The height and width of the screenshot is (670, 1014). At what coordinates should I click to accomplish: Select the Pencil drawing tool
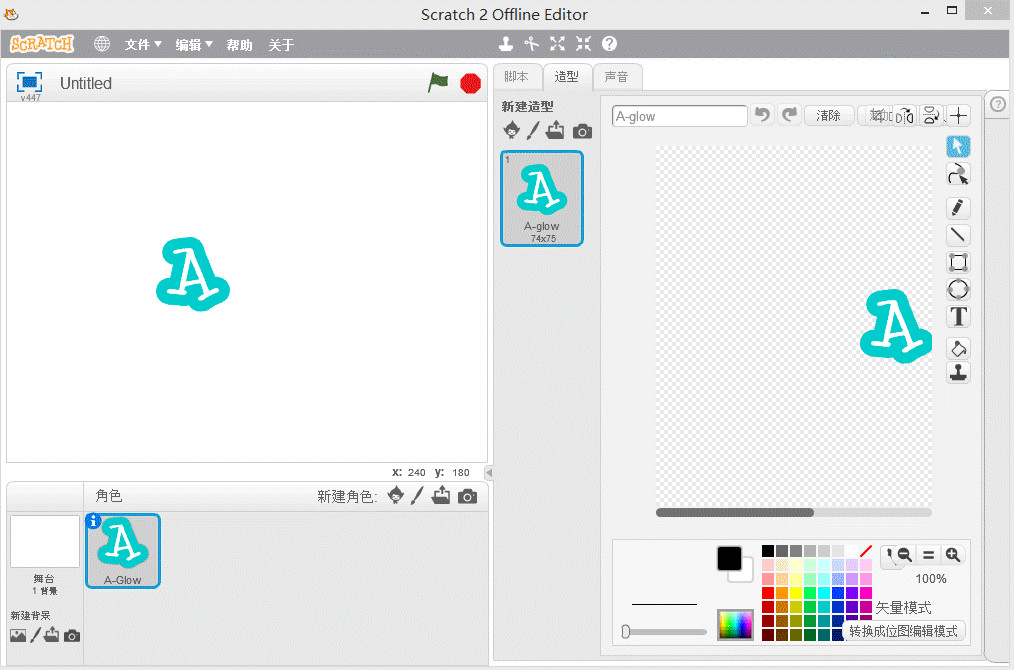coord(958,208)
